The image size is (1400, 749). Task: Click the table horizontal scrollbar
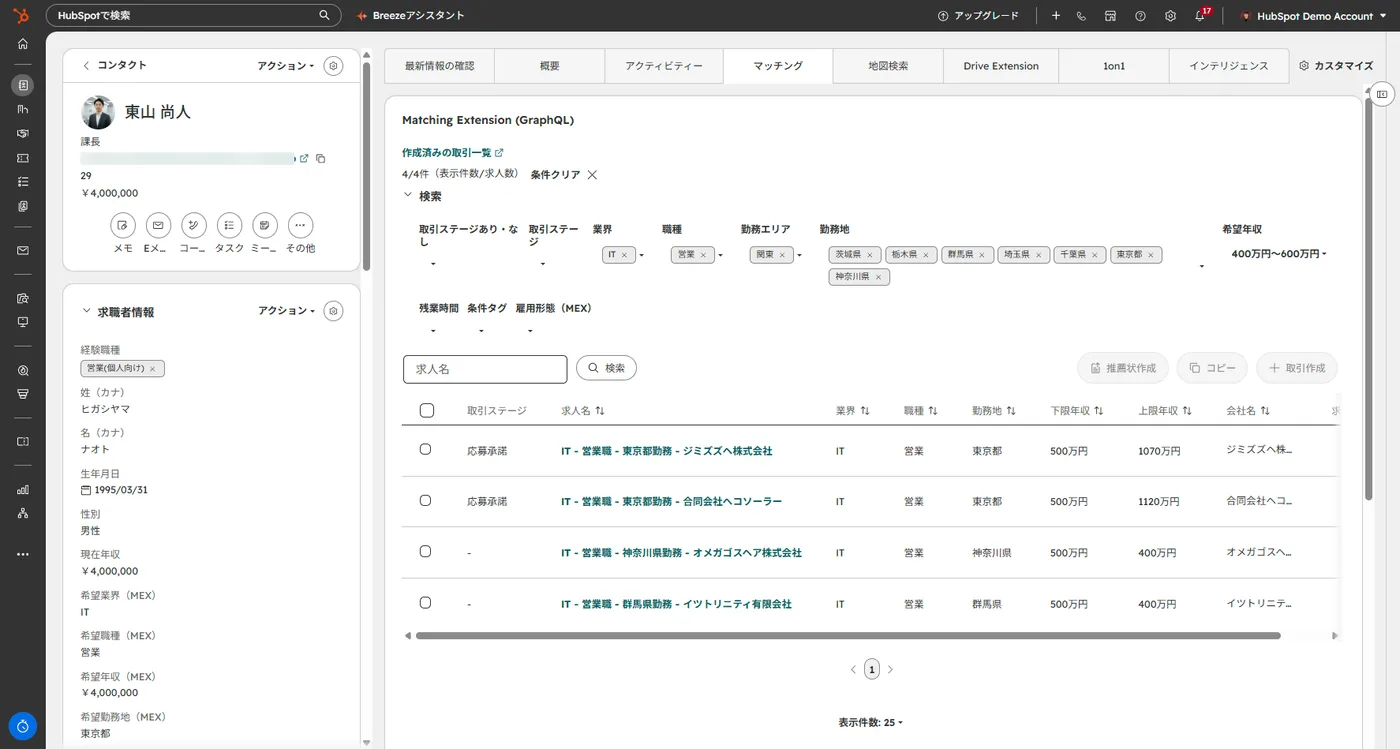(x=848, y=635)
